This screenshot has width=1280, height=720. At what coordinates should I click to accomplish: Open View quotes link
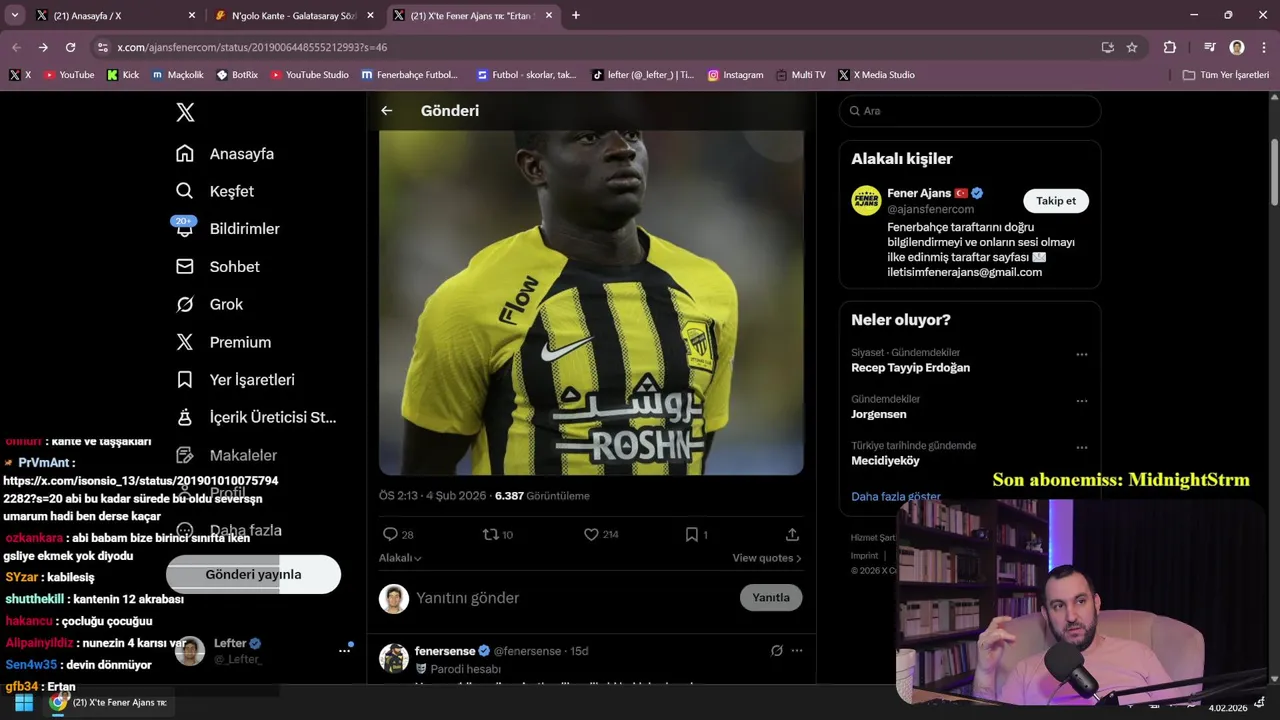coord(767,558)
